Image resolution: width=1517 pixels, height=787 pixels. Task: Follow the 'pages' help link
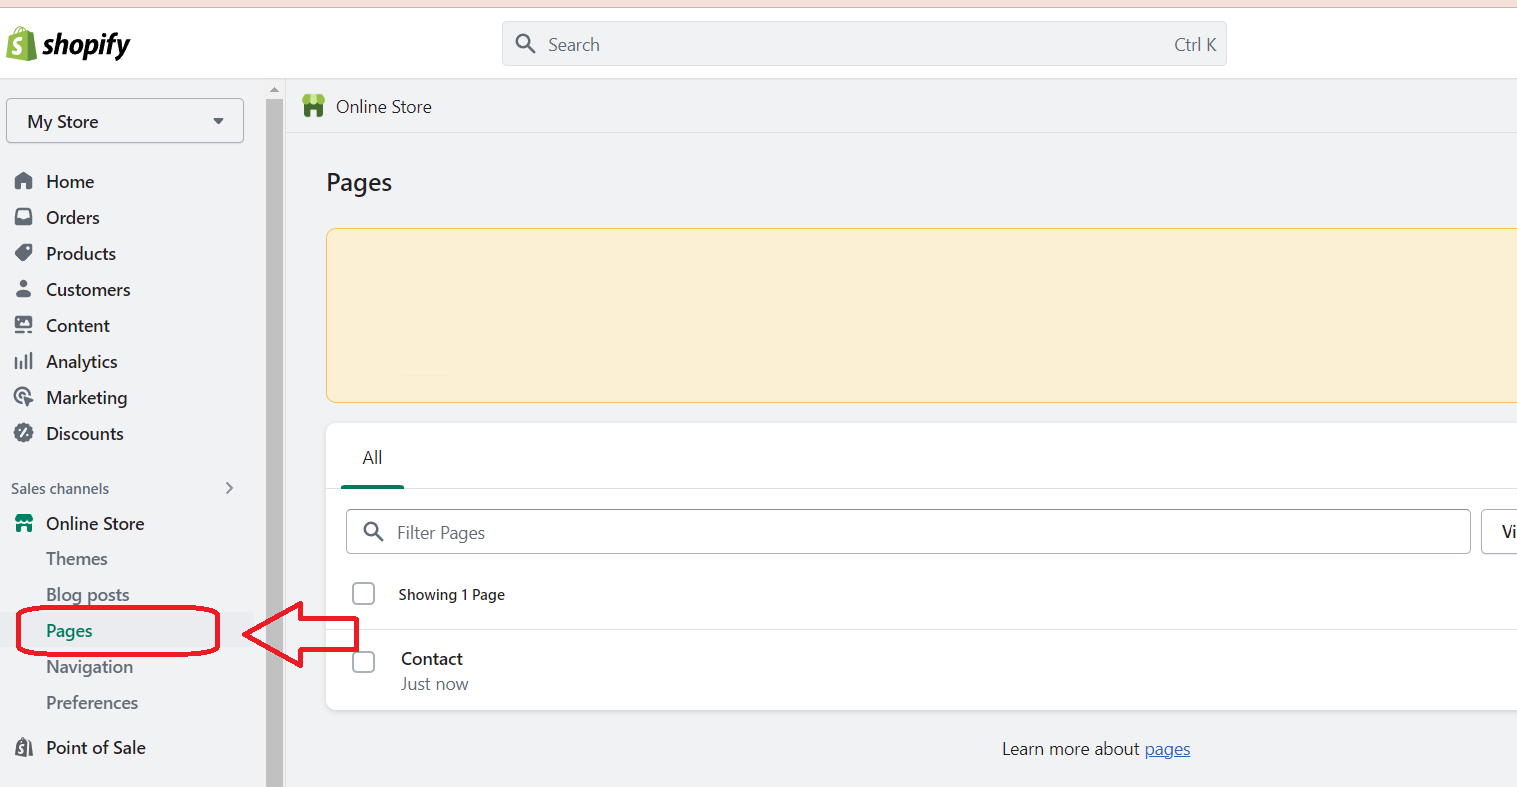(1167, 749)
